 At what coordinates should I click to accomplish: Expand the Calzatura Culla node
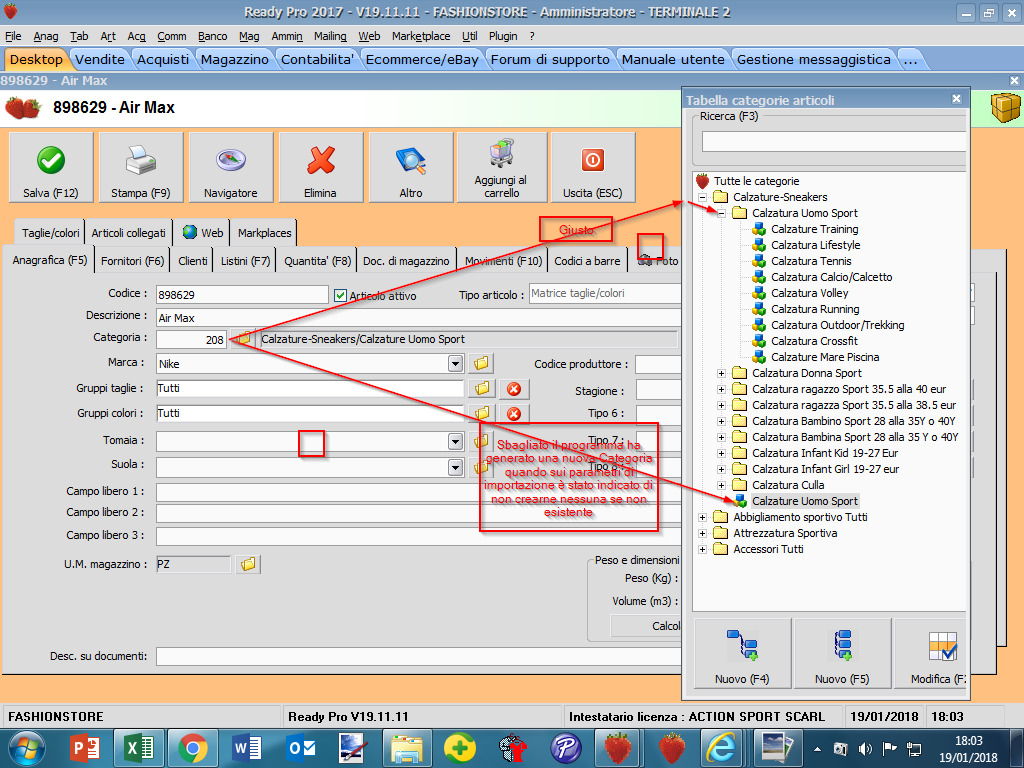[x=721, y=485]
